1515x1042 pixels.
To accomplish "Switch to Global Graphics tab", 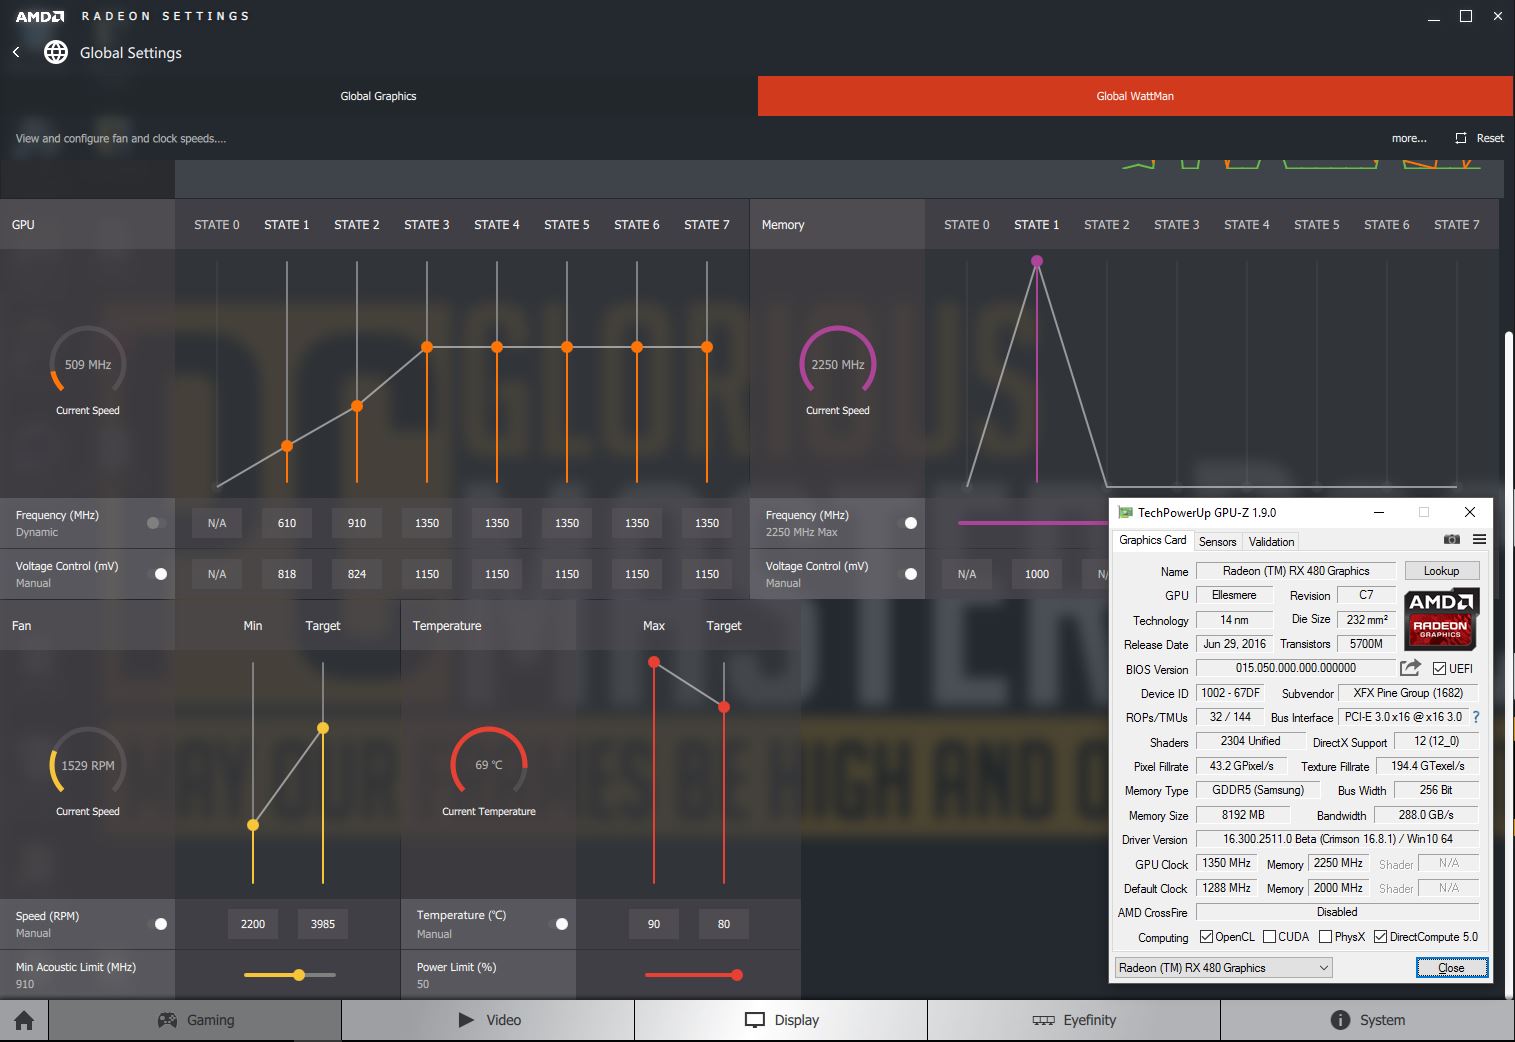I will point(378,96).
